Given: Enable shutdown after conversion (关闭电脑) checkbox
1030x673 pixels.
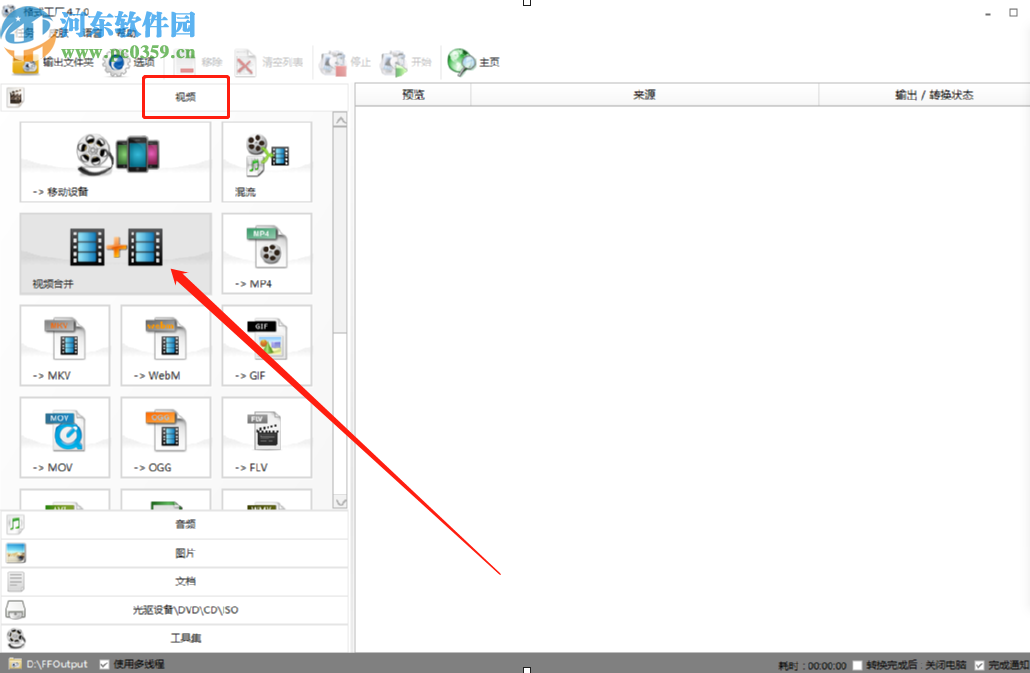Looking at the screenshot, I should tap(857, 665).
